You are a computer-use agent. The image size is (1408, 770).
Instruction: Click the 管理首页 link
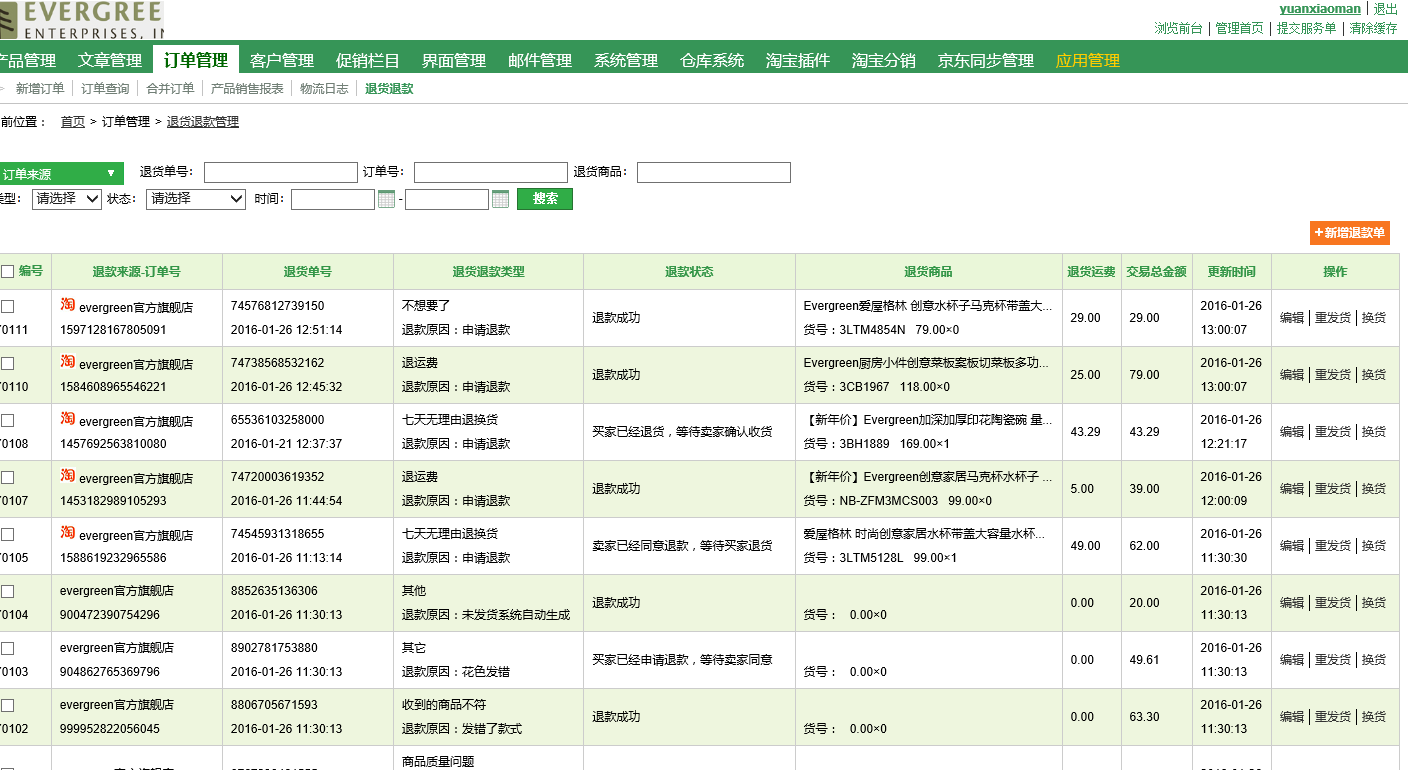pyautogui.click(x=1239, y=28)
